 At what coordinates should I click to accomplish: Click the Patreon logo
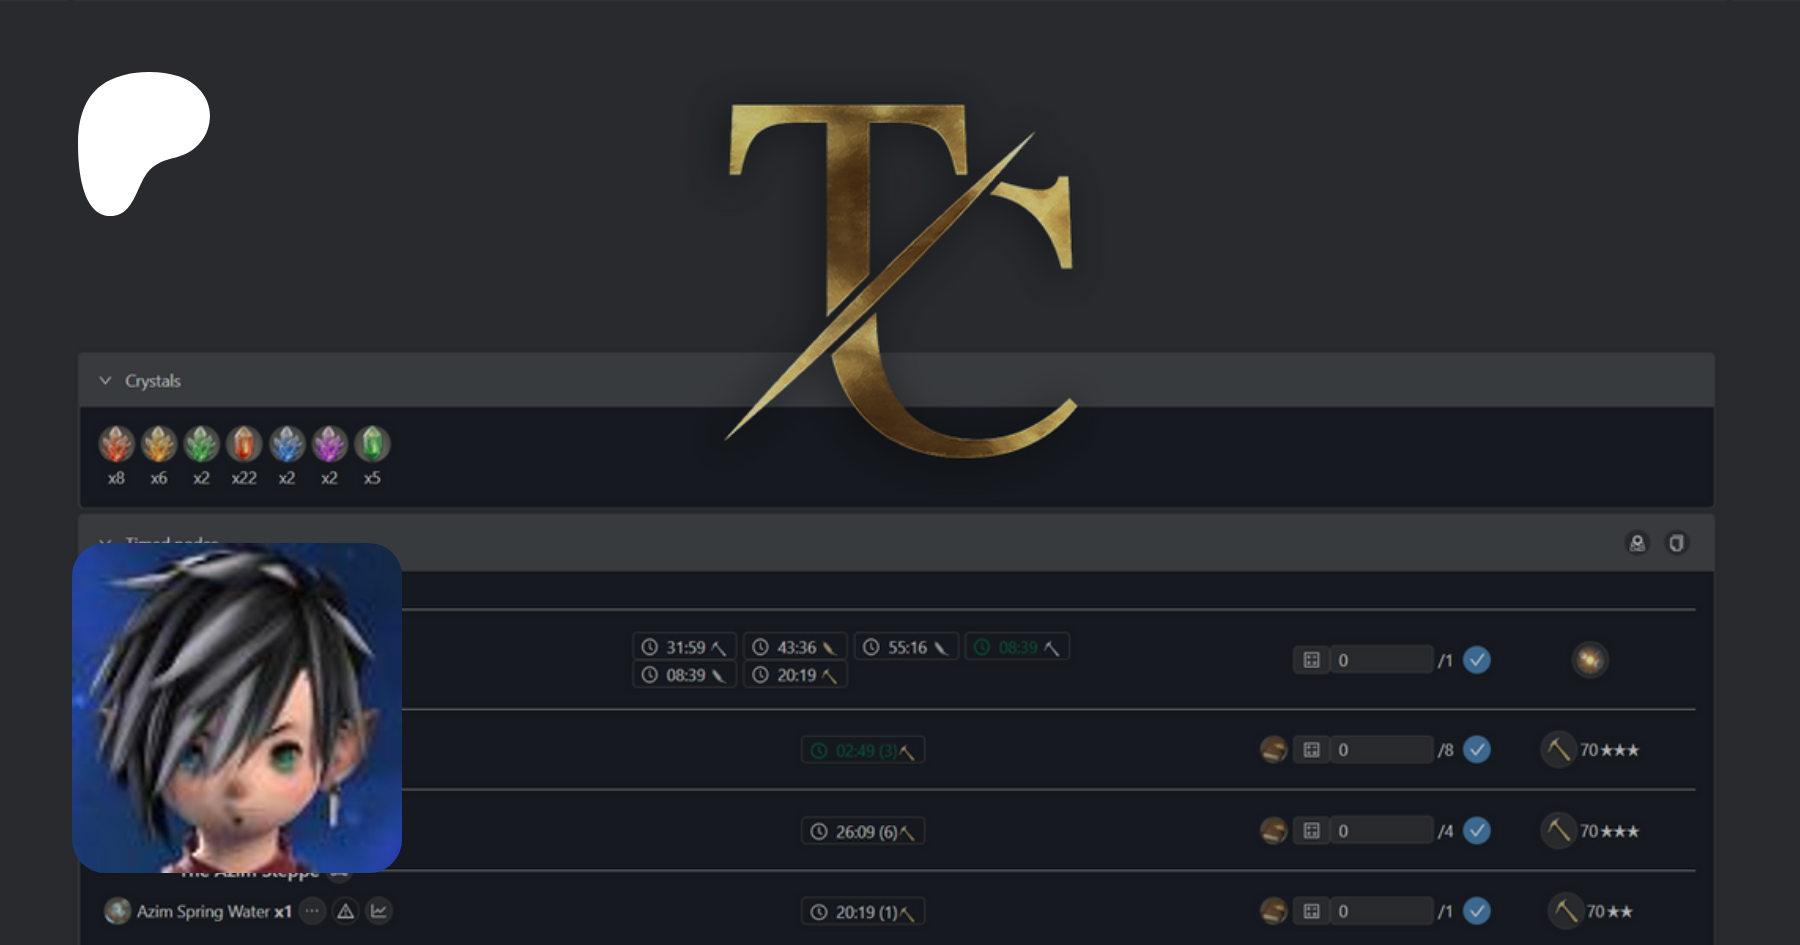tap(143, 143)
